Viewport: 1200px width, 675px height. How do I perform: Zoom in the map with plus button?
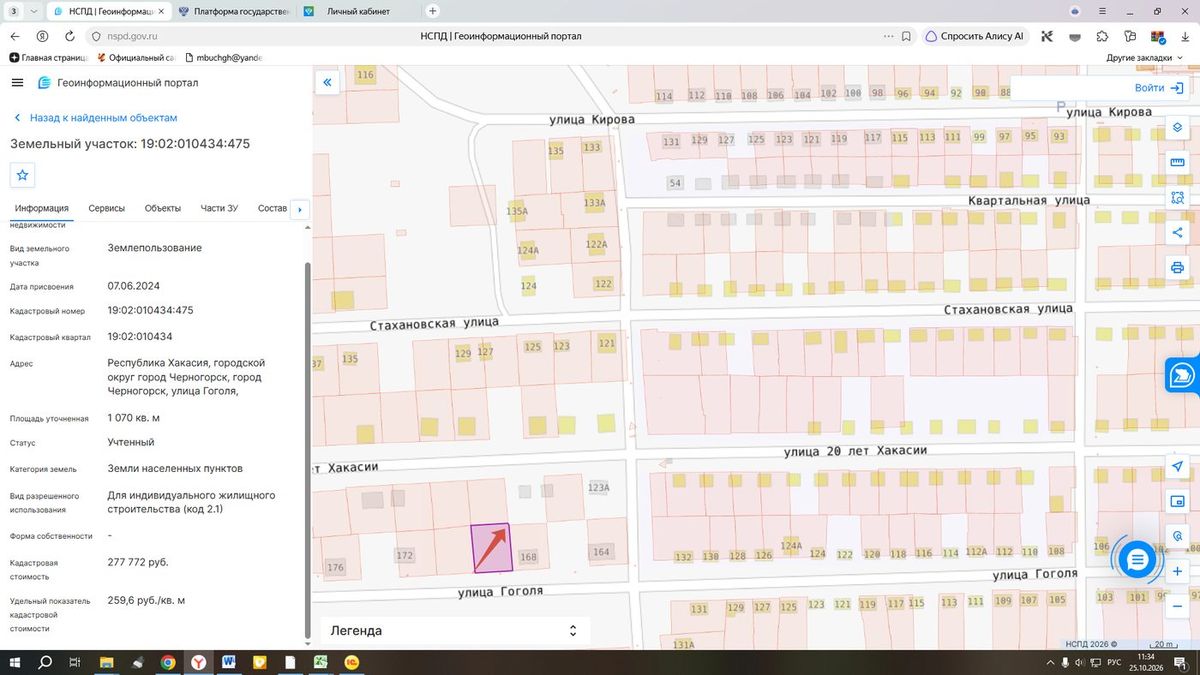(1177, 571)
